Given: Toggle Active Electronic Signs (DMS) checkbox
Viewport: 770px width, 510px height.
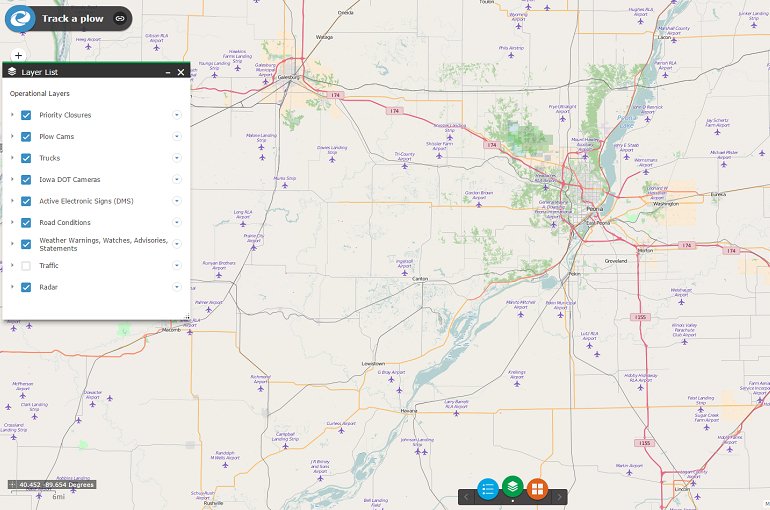Looking at the screenshot, I should (x=26, y=201).
